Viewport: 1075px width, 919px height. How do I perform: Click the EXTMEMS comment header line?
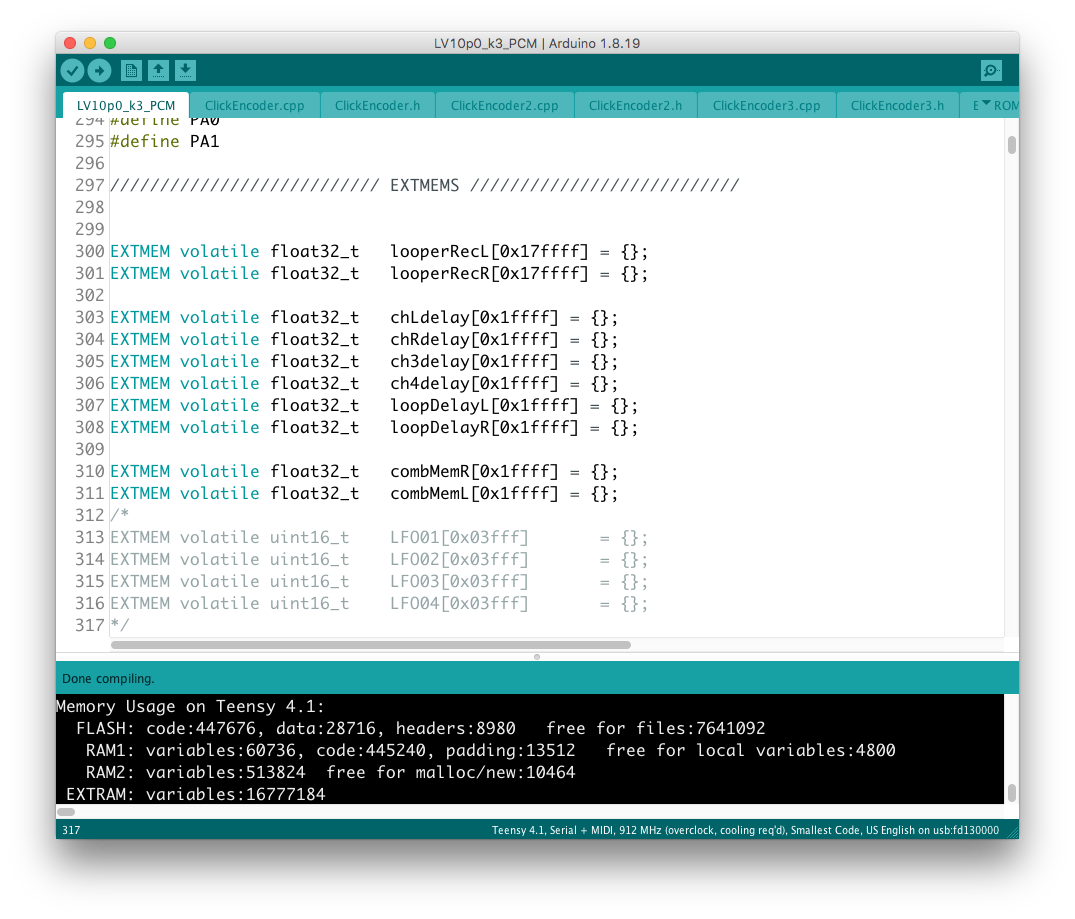point(424,185)
